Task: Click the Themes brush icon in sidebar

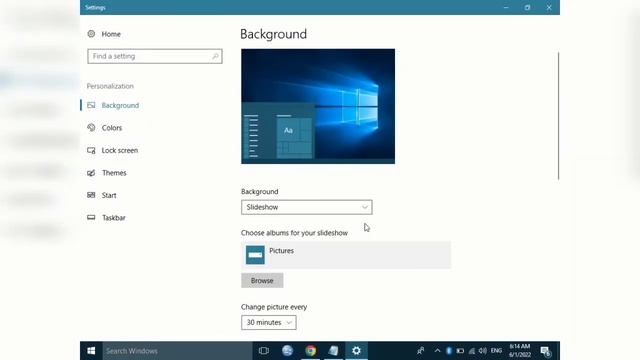Action: [x=91, y=173]
